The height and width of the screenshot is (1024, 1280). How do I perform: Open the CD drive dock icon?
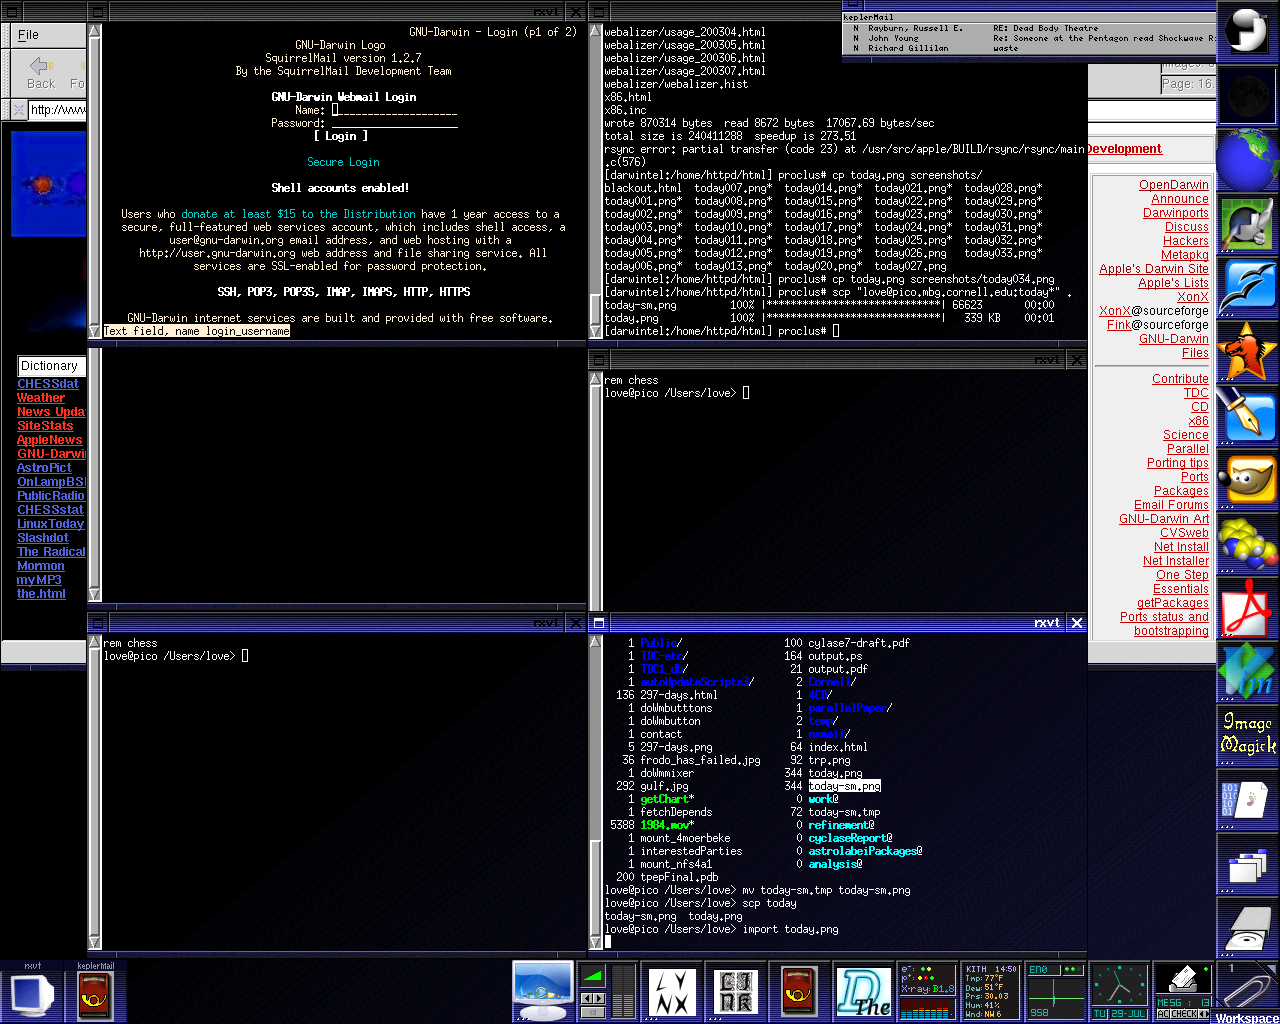point(1247,928)
